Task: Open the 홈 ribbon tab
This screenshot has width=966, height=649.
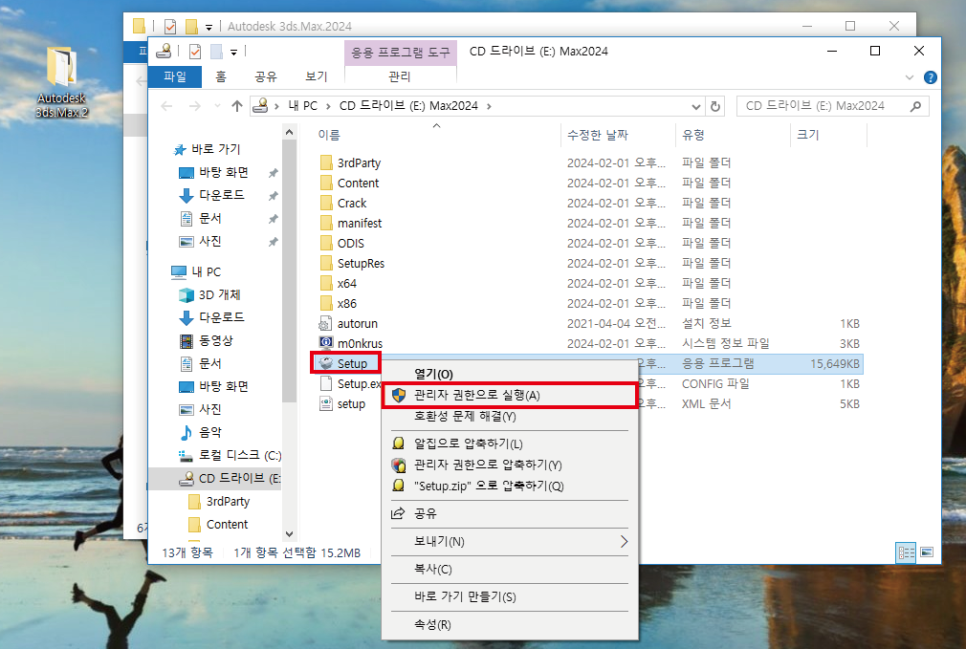Action: pyautogui.click(x=221, y=76)
